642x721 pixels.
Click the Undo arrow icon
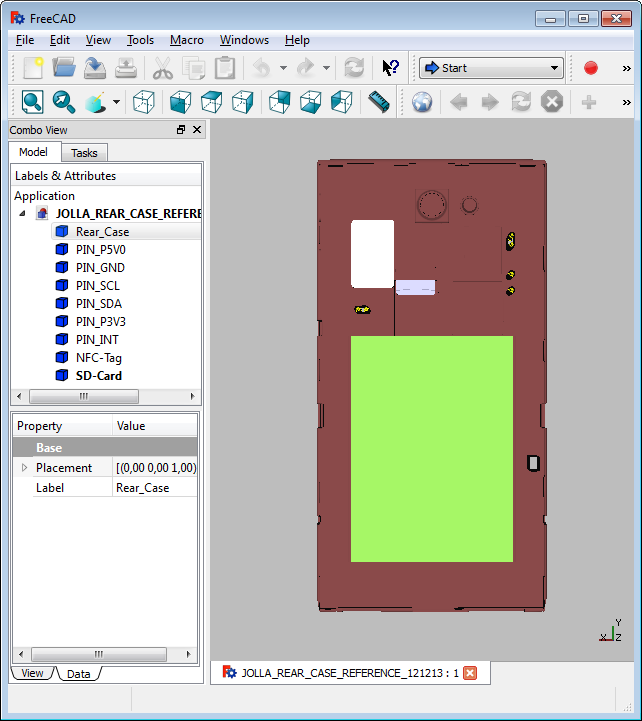pyautogui.click(x=262, y=68)
